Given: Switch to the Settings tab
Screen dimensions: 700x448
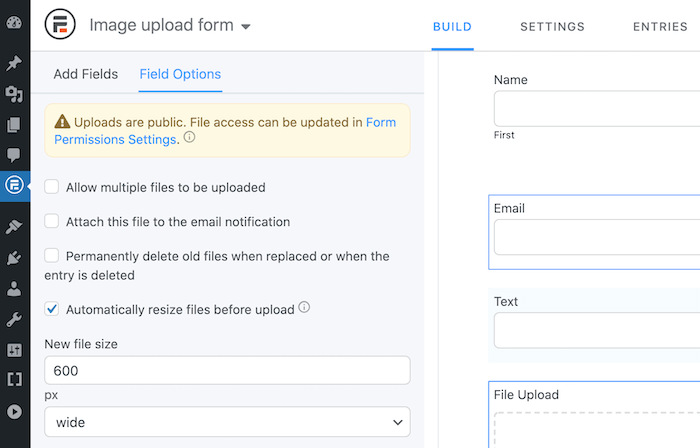Looking at the screenshot, I should coord(552,27).
